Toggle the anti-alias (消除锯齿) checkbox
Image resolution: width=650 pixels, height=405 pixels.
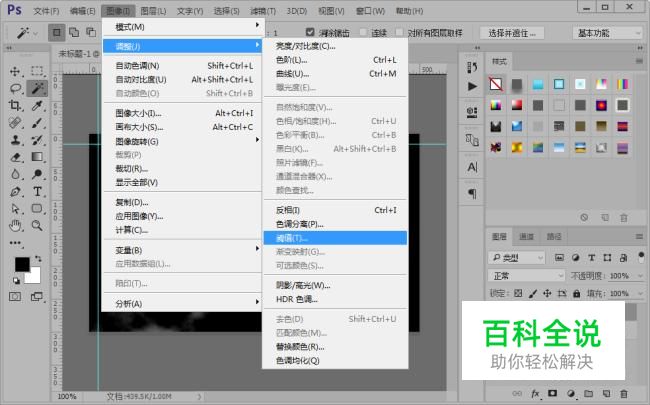(x=310, y=32)
